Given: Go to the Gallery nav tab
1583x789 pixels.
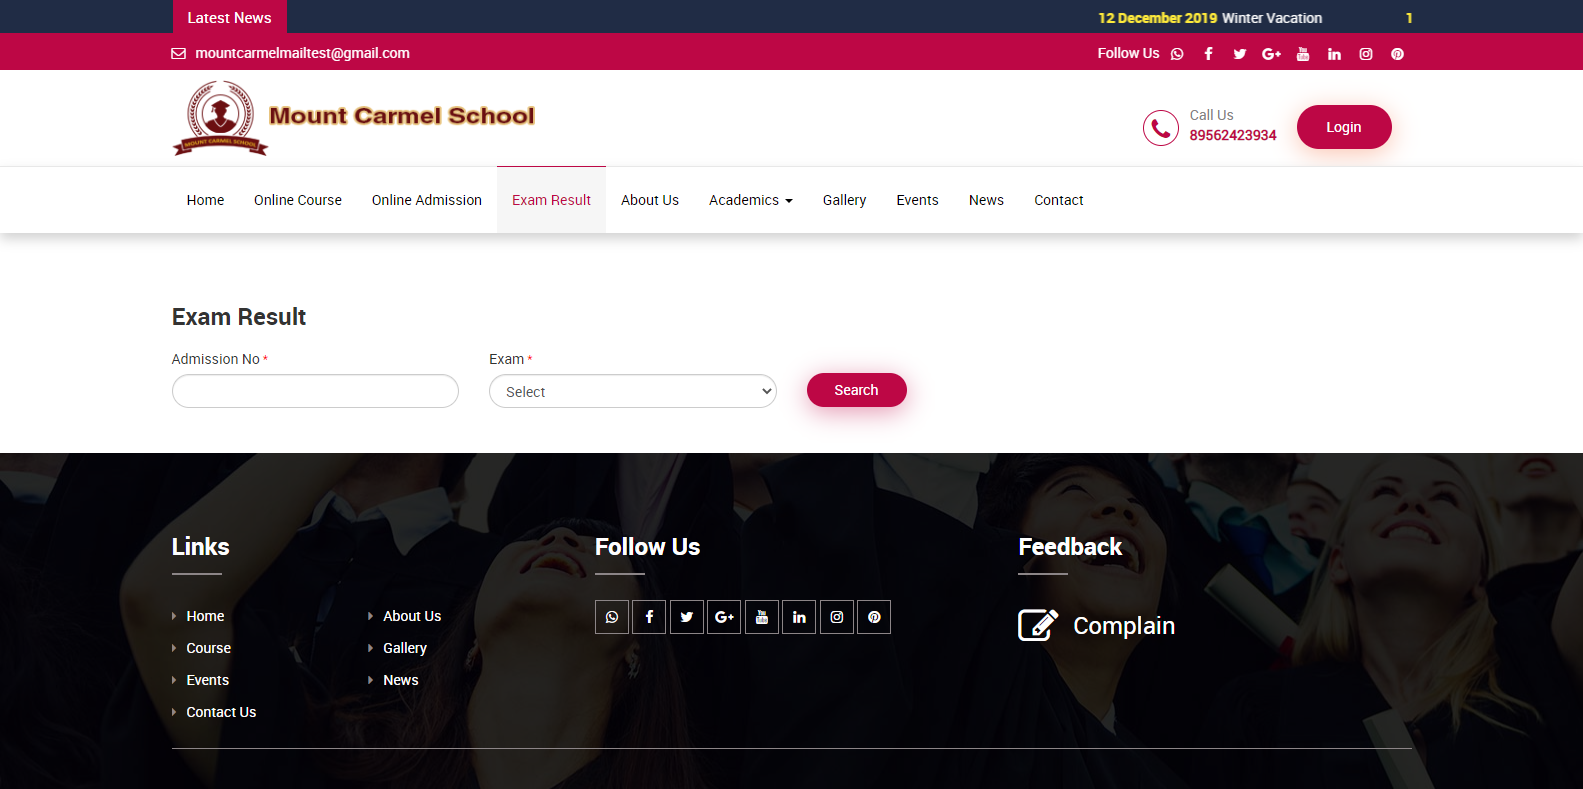Looking at the screenshot, I should pos(844,200).
